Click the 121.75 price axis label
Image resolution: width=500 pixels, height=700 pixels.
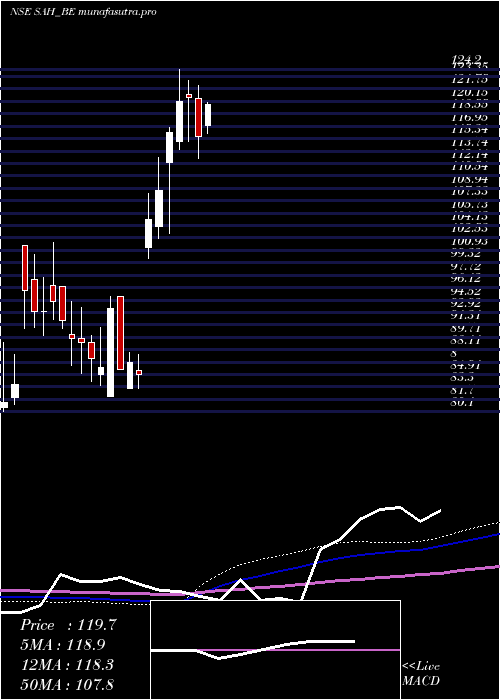[469, 80]
